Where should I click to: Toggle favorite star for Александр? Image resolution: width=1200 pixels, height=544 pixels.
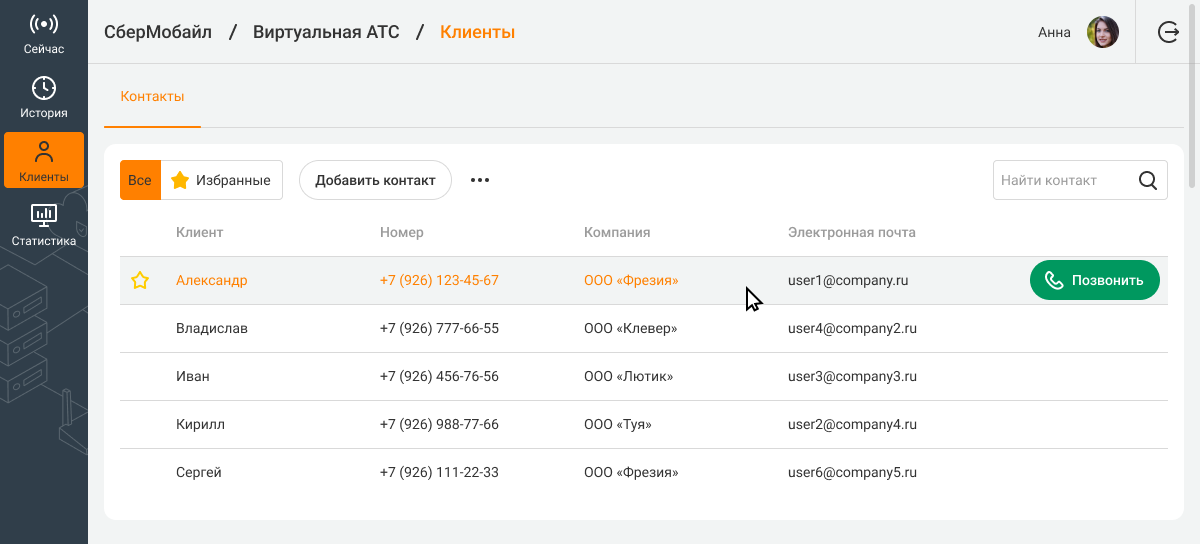(x=140, y=281)
